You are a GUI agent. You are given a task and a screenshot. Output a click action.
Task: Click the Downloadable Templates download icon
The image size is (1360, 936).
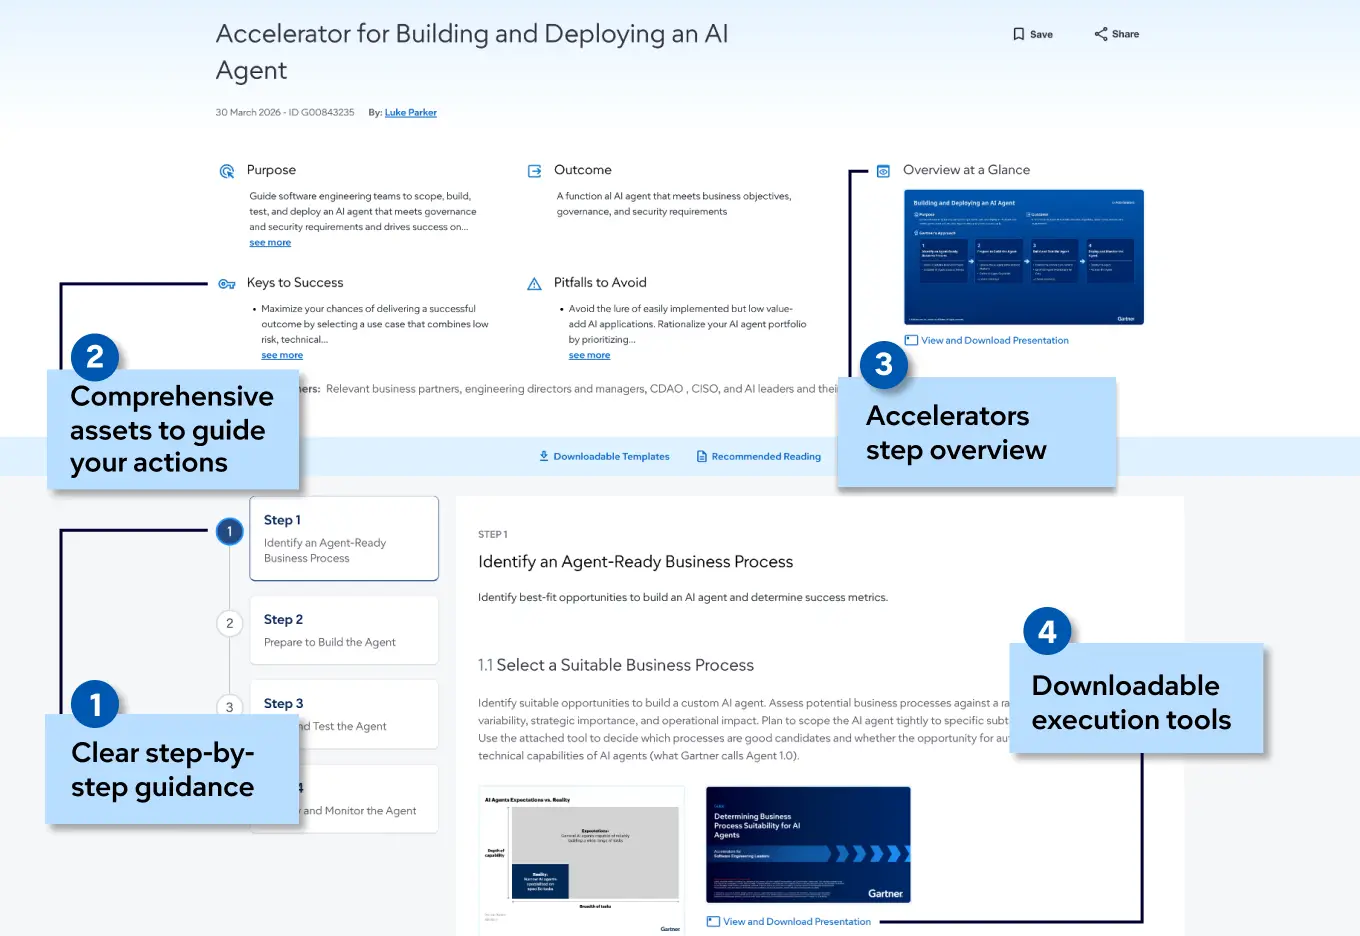click(x=544, y=456)
